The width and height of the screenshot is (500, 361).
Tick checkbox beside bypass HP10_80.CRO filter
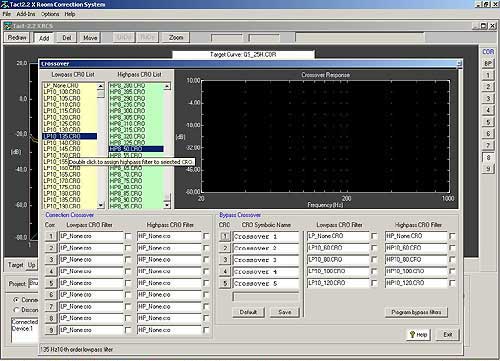point(452,259)
